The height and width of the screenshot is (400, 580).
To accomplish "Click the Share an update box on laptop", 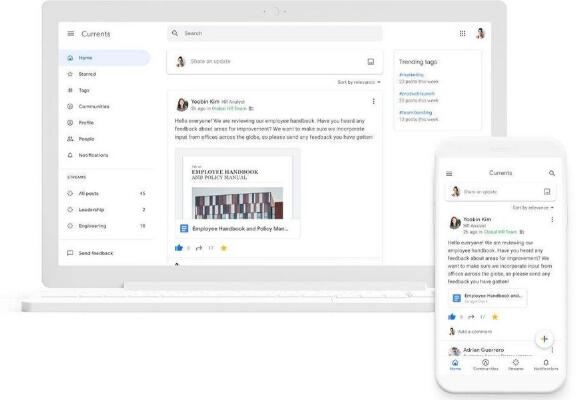I will pyautogui.click(x=275, y=62).
